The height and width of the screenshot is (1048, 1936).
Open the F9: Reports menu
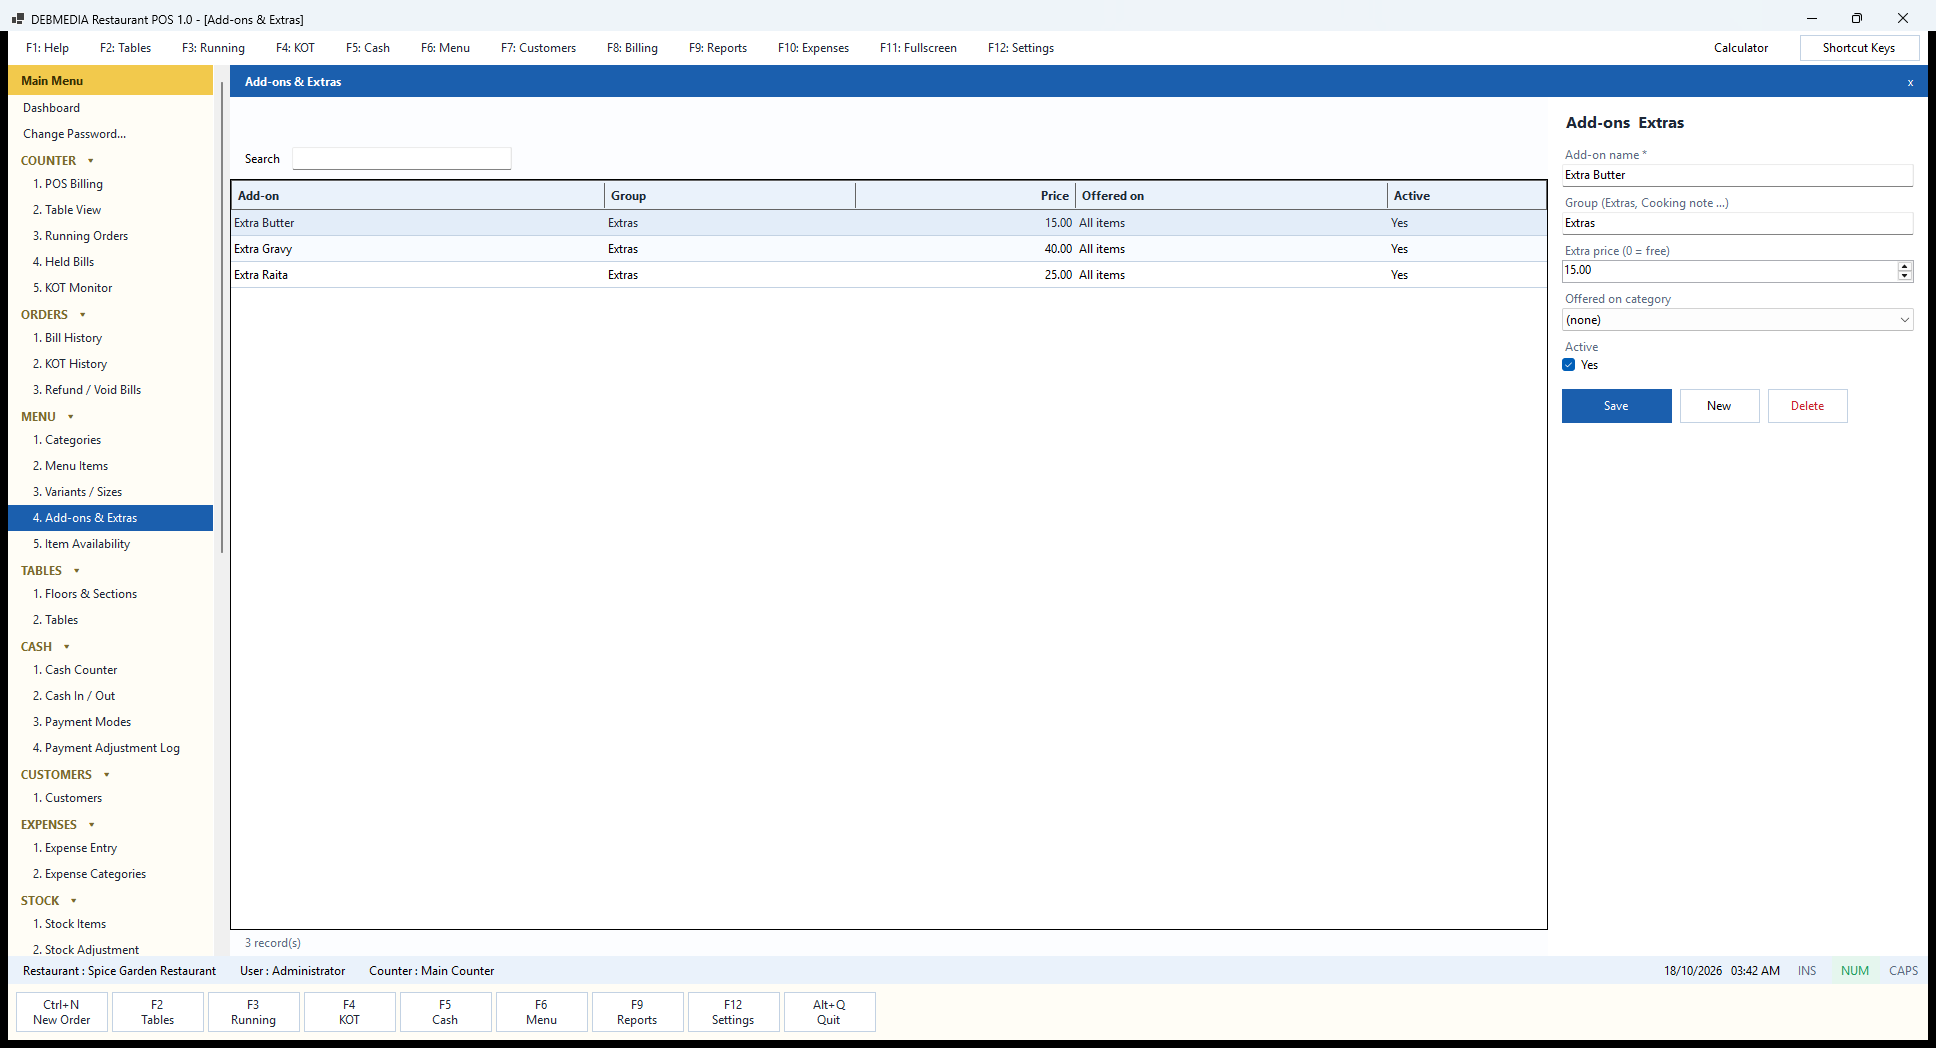point(718,48)
